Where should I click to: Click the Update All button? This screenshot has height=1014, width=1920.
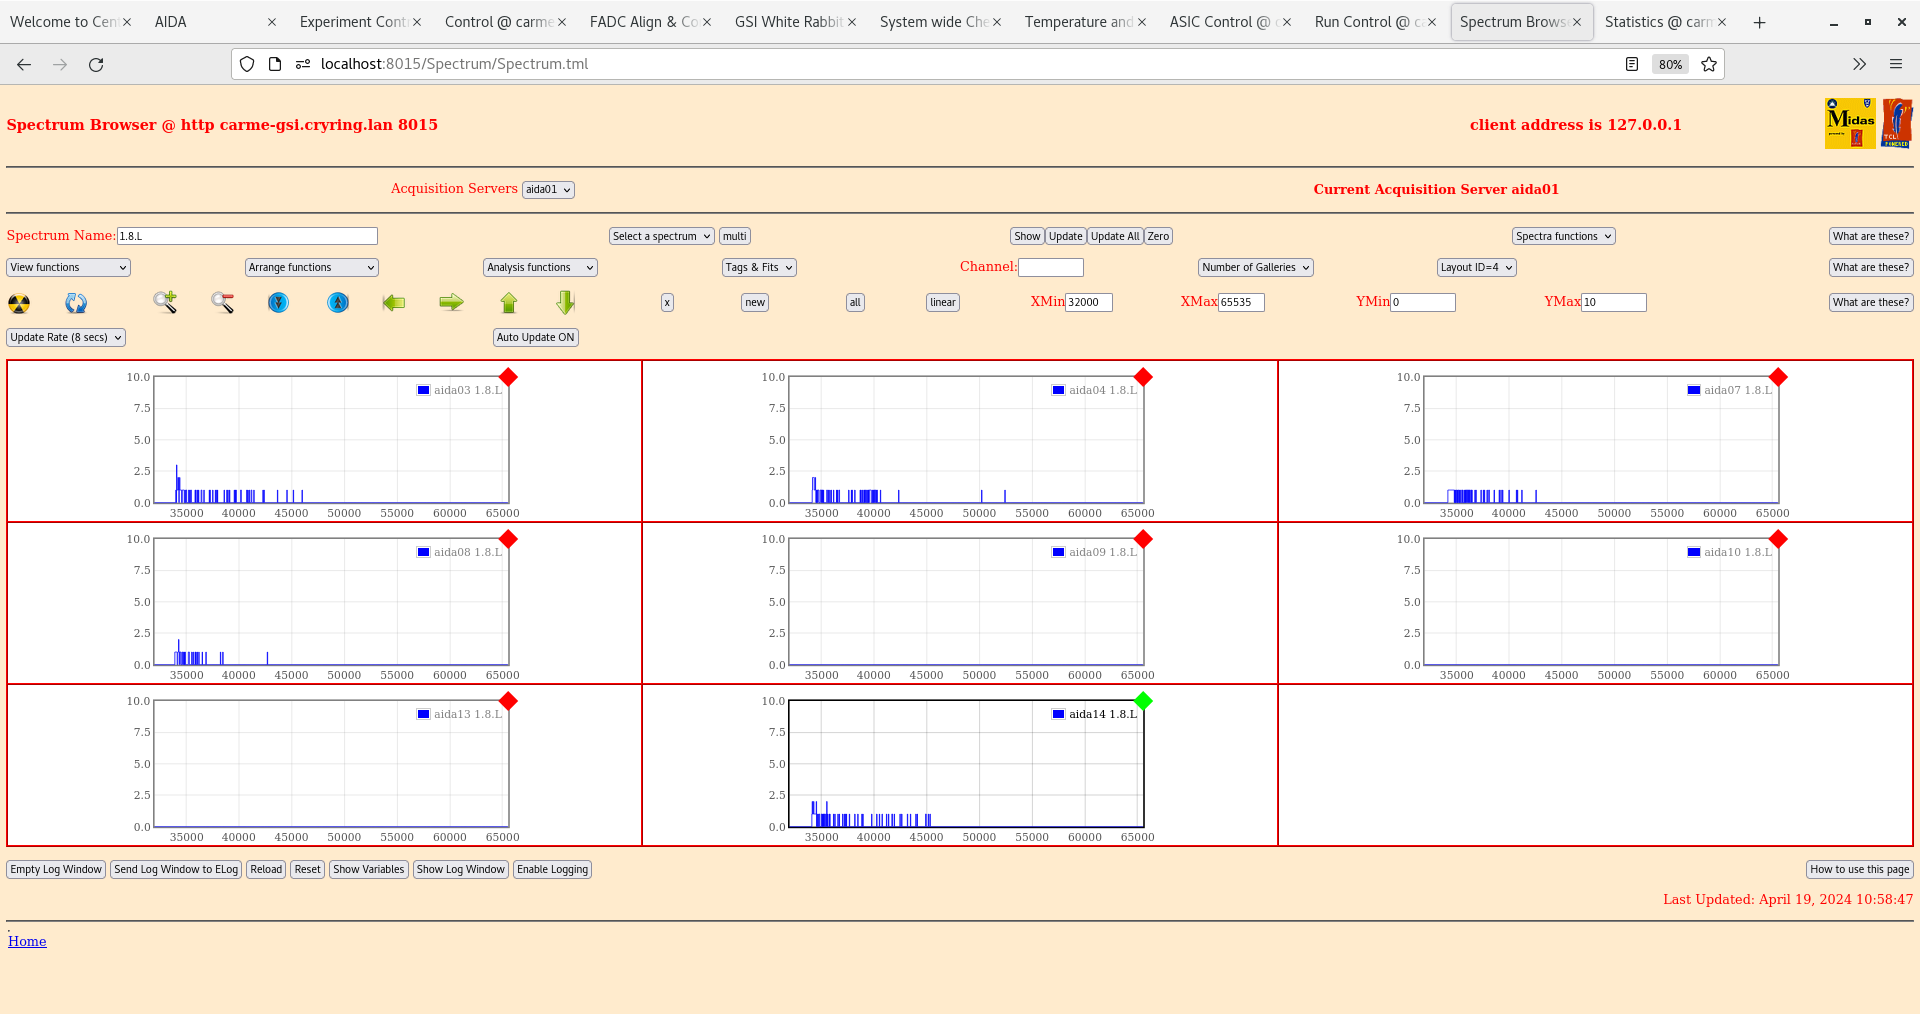1114,236
